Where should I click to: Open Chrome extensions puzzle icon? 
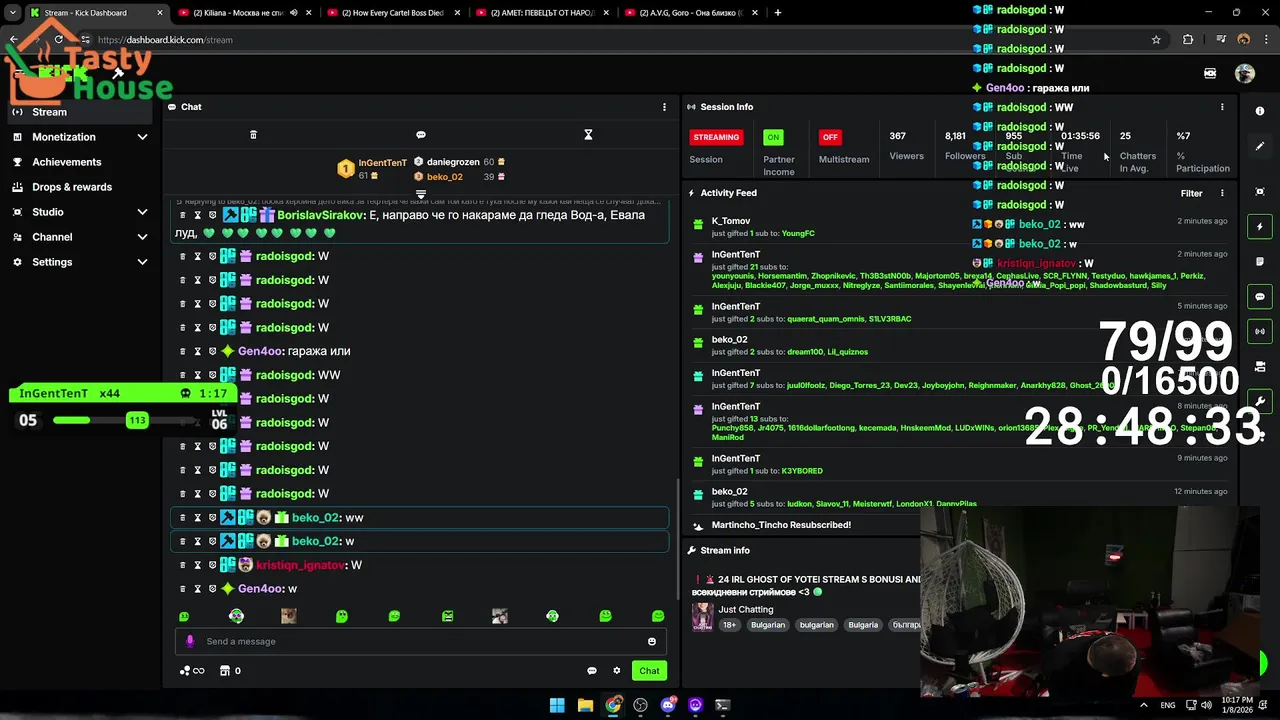[x=1188, y=40]
